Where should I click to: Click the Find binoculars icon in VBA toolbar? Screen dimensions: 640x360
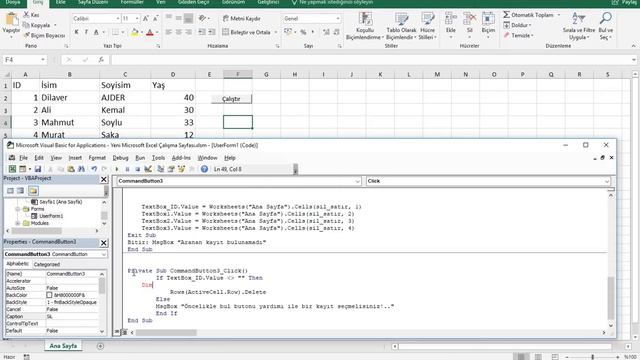click(81, 169)
